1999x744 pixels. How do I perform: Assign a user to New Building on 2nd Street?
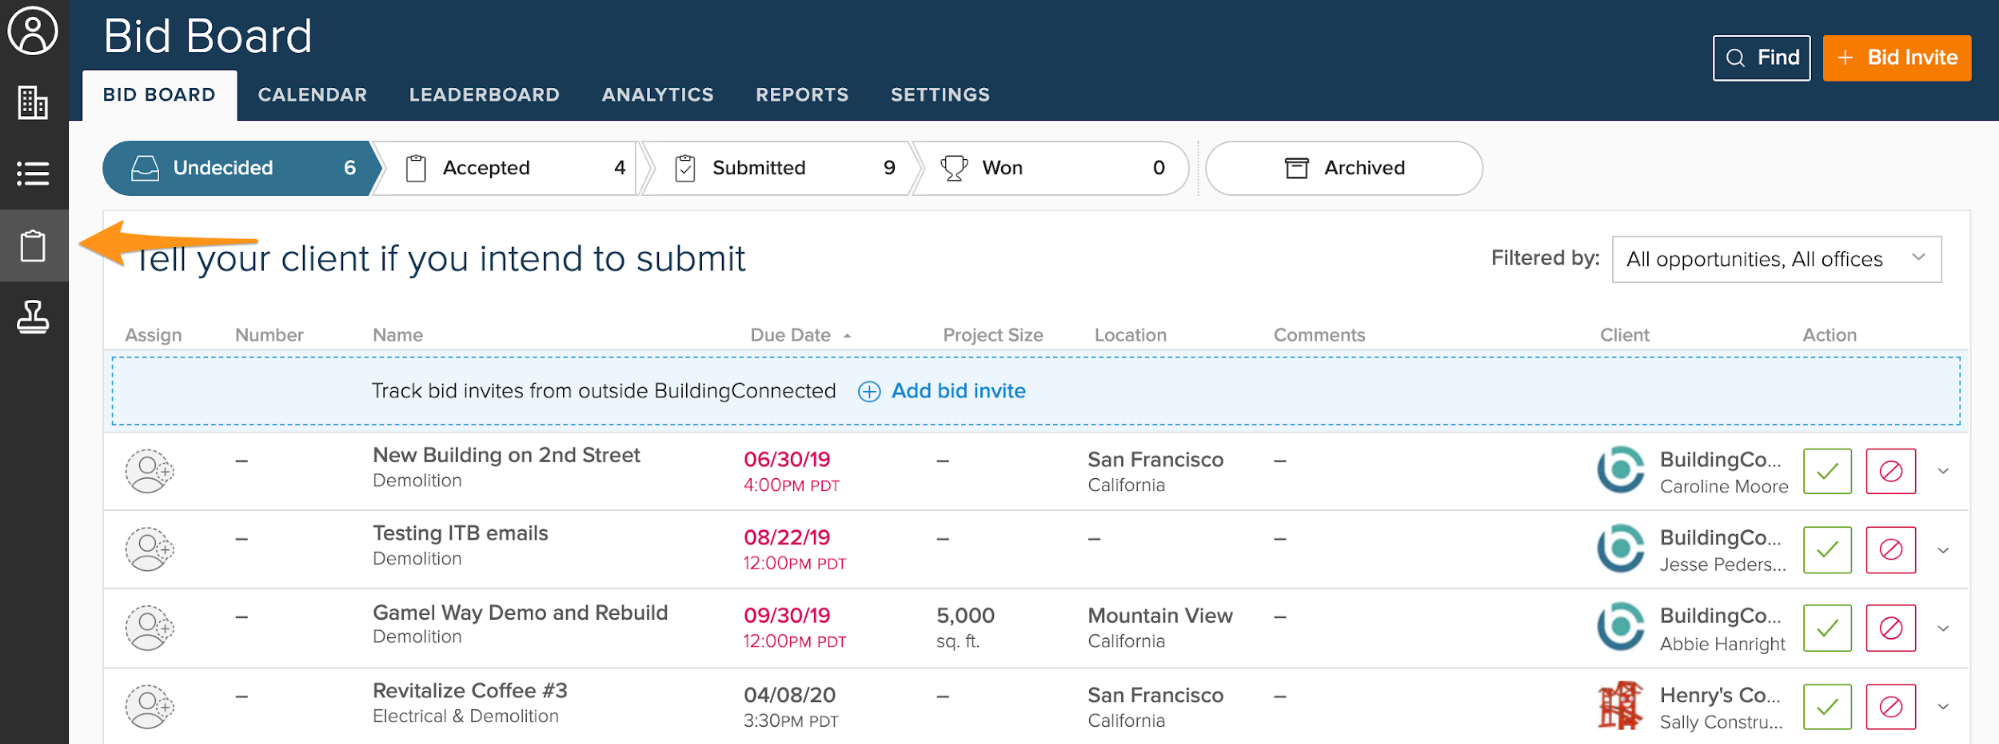tap(149, 471)
